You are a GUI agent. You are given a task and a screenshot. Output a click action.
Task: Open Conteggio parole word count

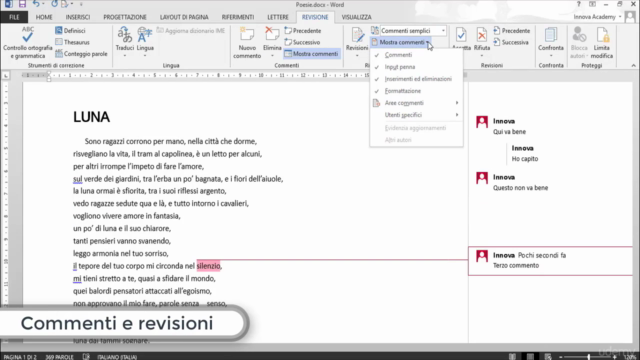click(81, 53)
